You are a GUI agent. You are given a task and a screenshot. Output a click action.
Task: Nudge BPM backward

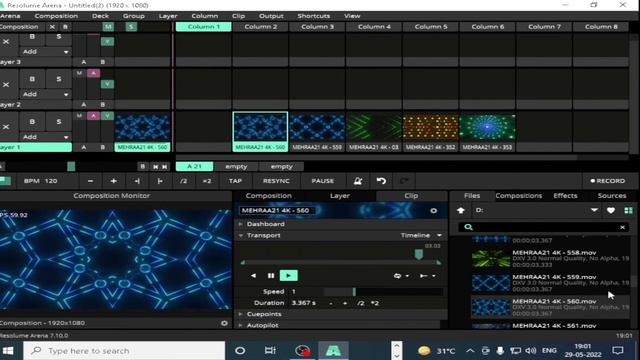pos(137,181)
